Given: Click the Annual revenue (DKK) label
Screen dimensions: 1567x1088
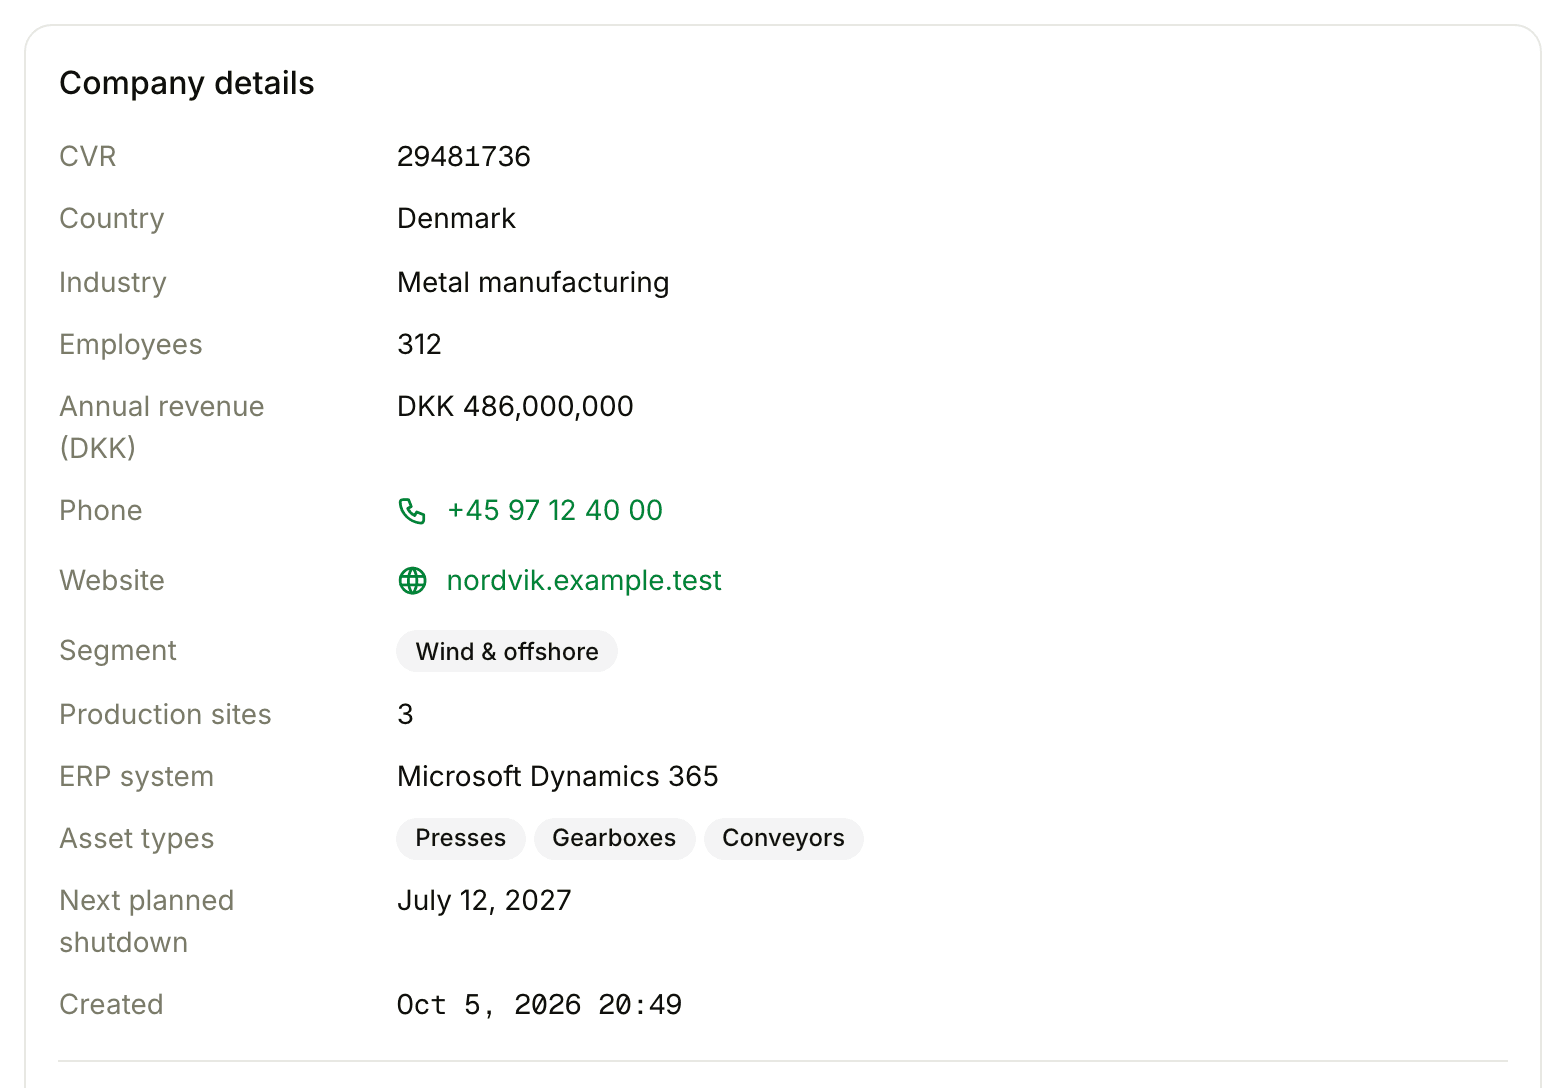Looking at the screenshot, I should (162, 427).
